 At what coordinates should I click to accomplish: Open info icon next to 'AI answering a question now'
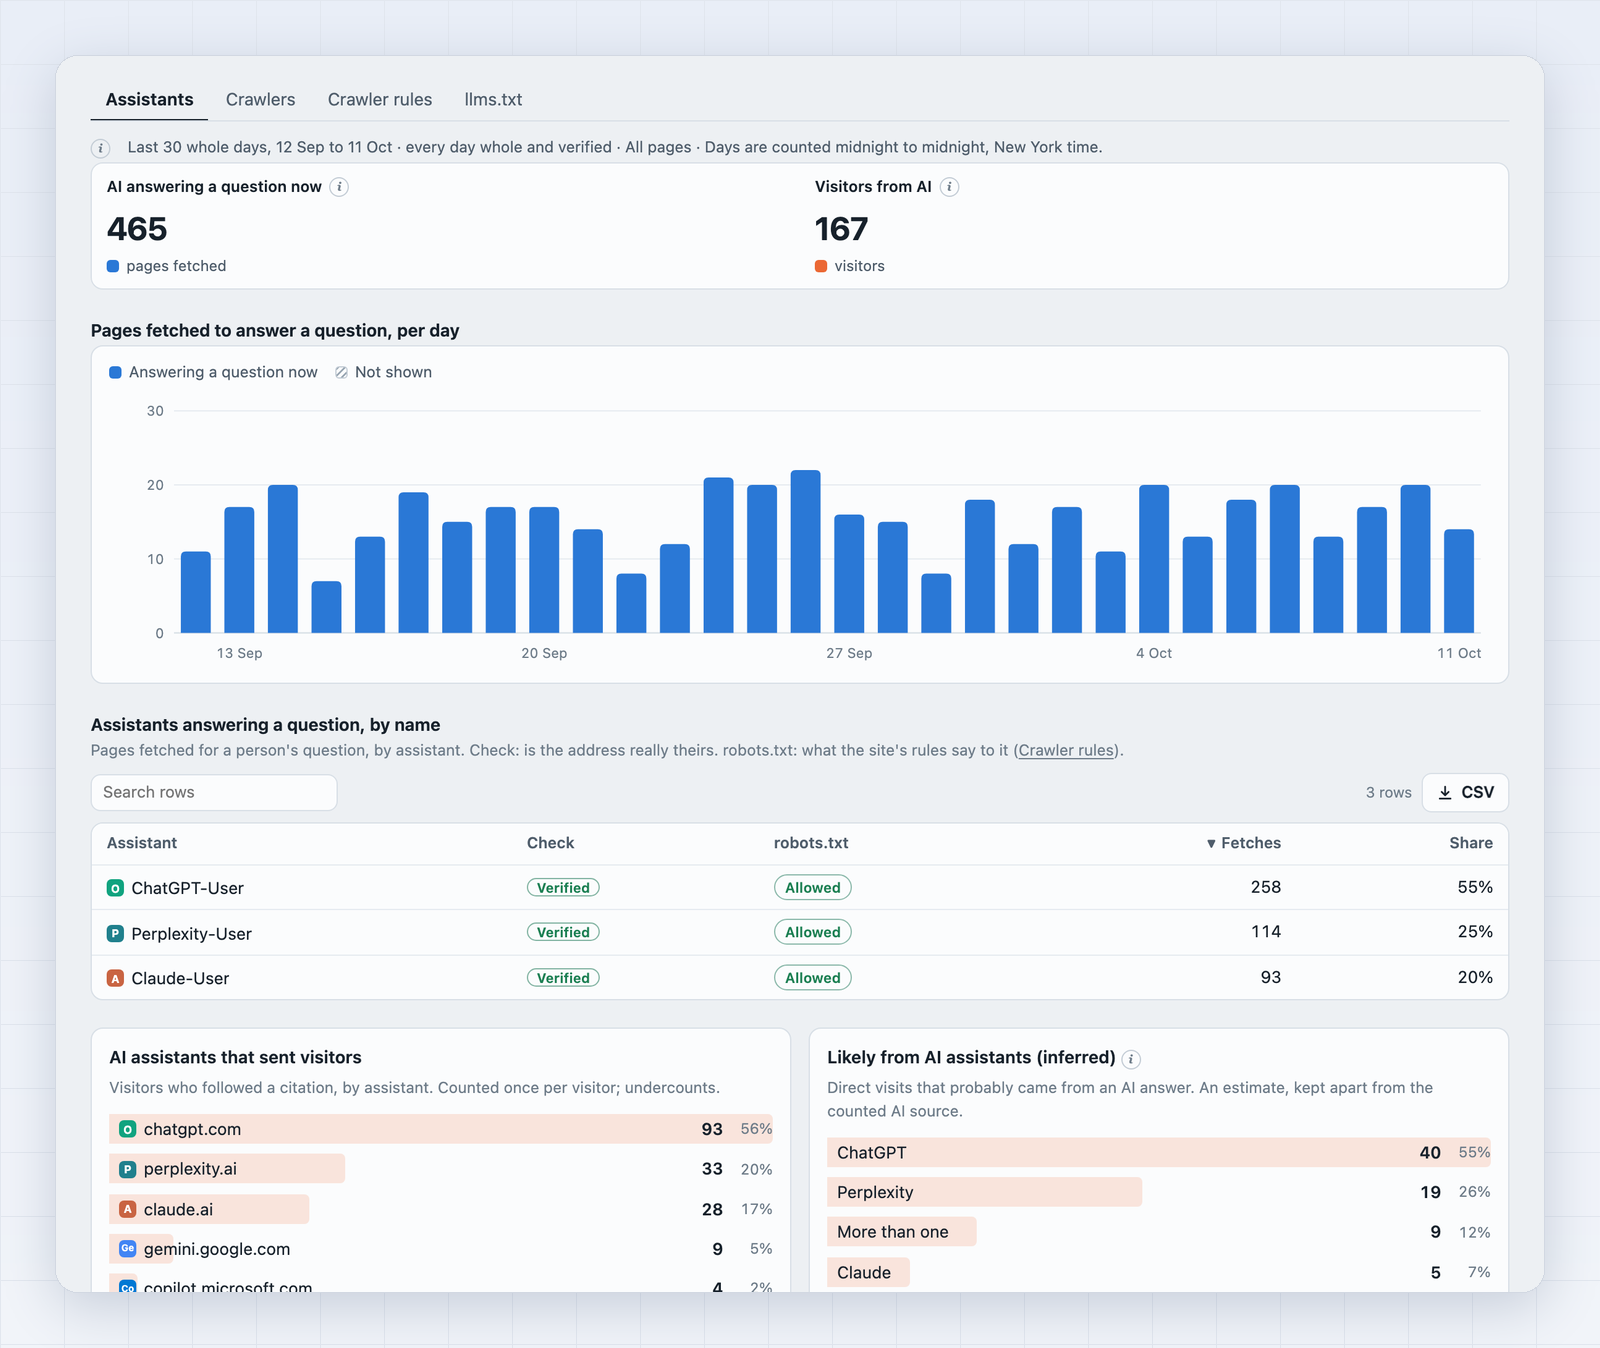pyautogui.click(x=339, y=187)
